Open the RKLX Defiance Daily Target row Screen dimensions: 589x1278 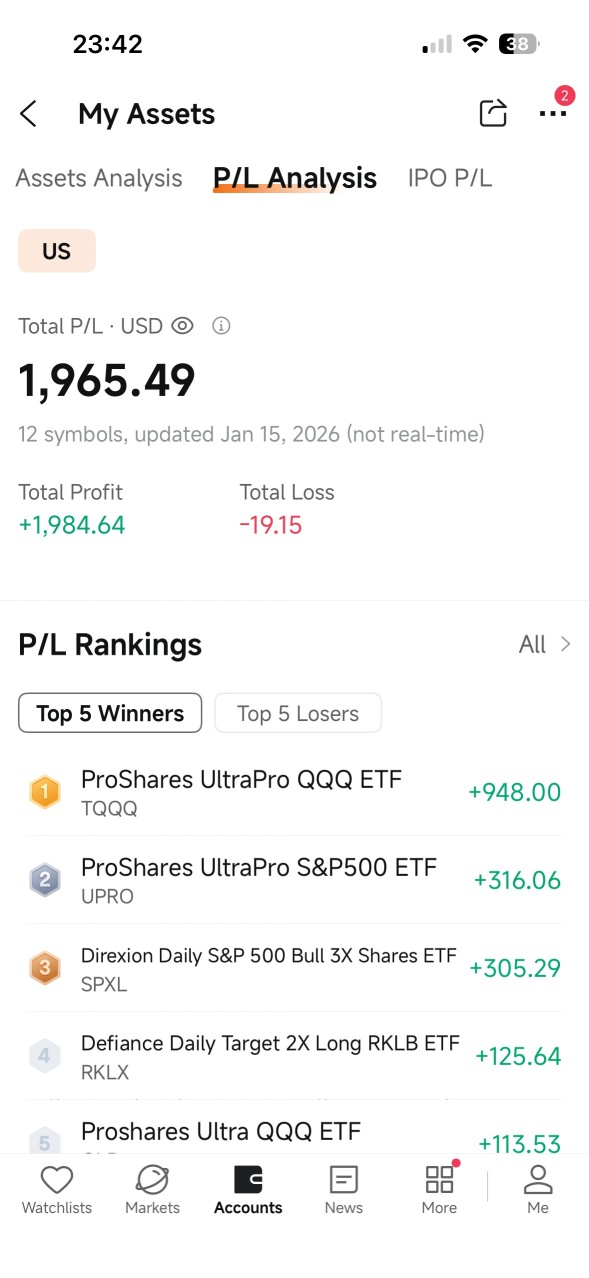[x=294, y=1056]
